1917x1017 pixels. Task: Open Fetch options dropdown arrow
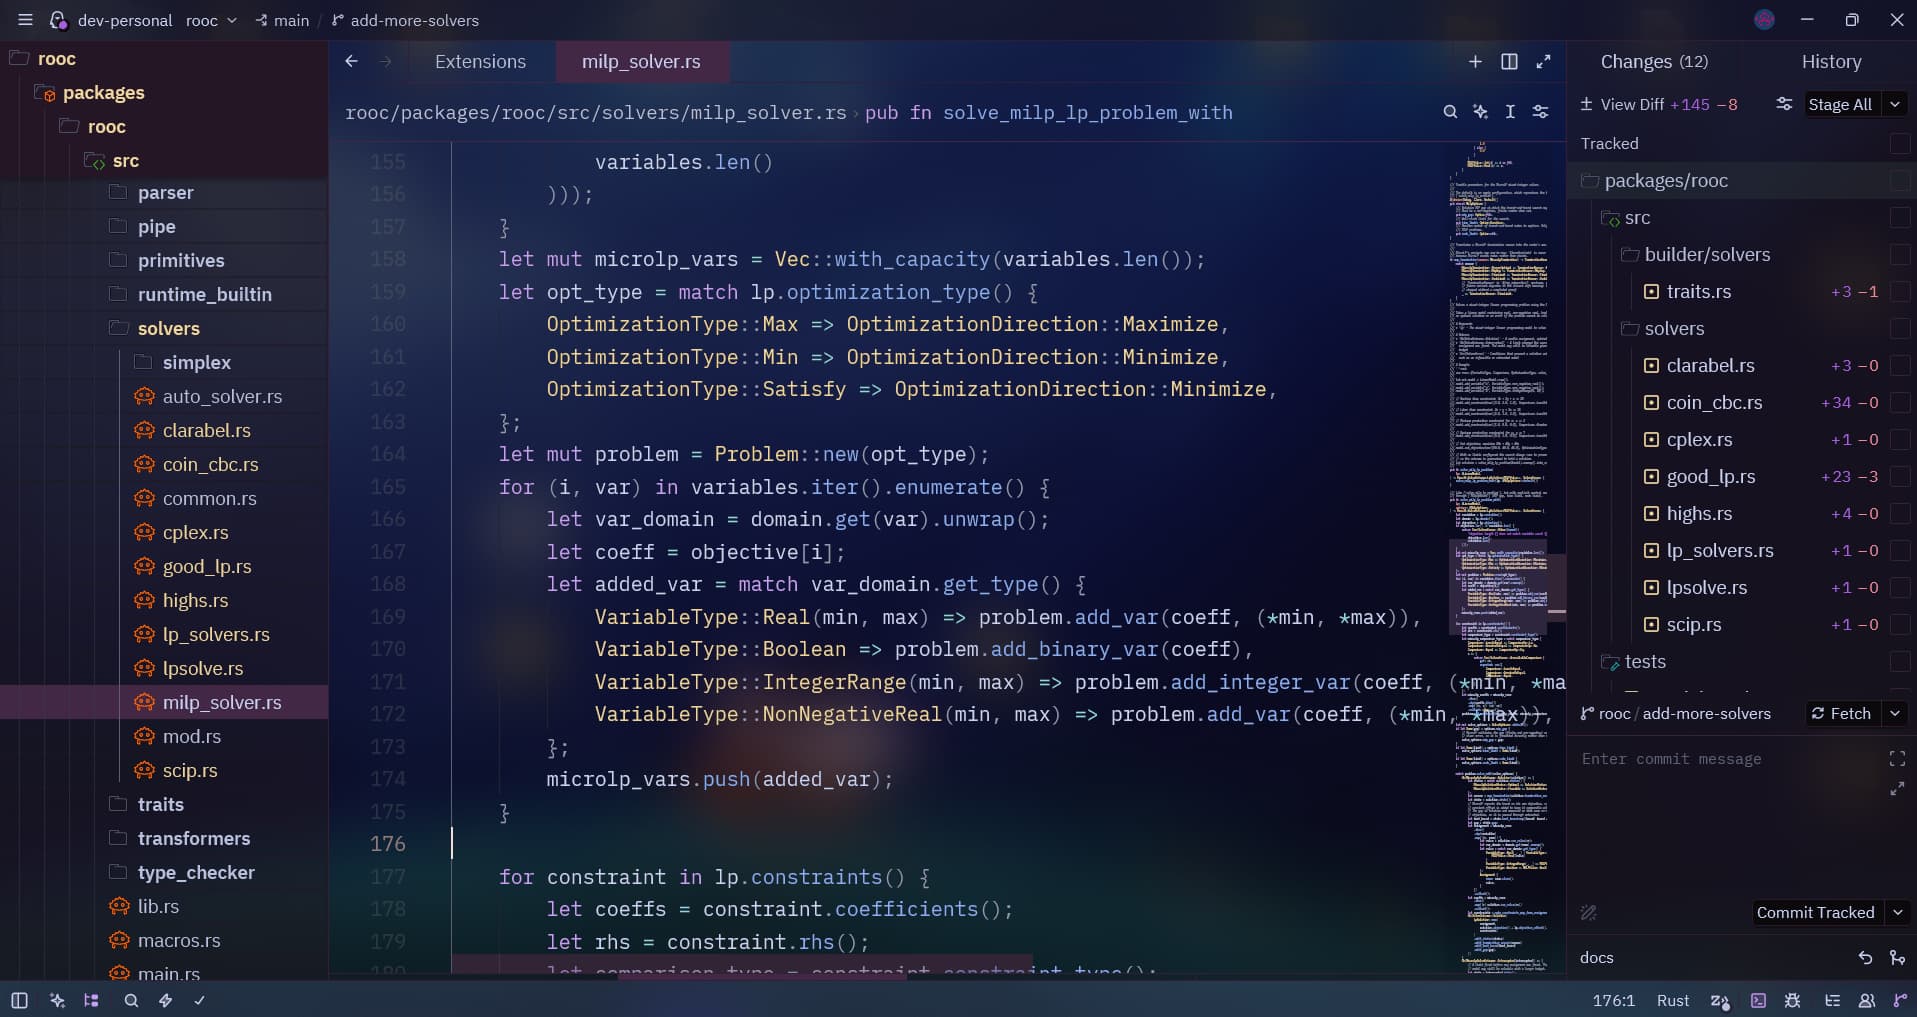1894,713
